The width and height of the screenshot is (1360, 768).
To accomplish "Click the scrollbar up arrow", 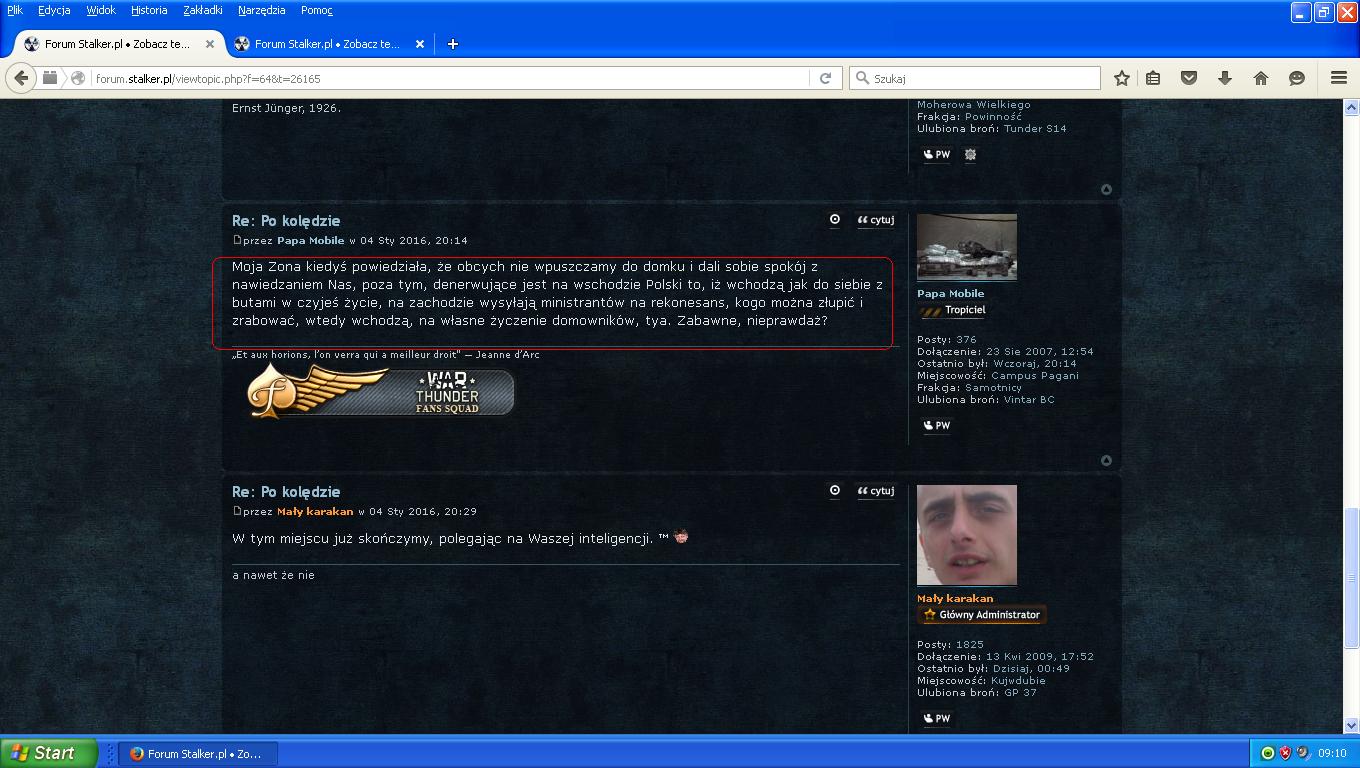I will (1351, 107).
